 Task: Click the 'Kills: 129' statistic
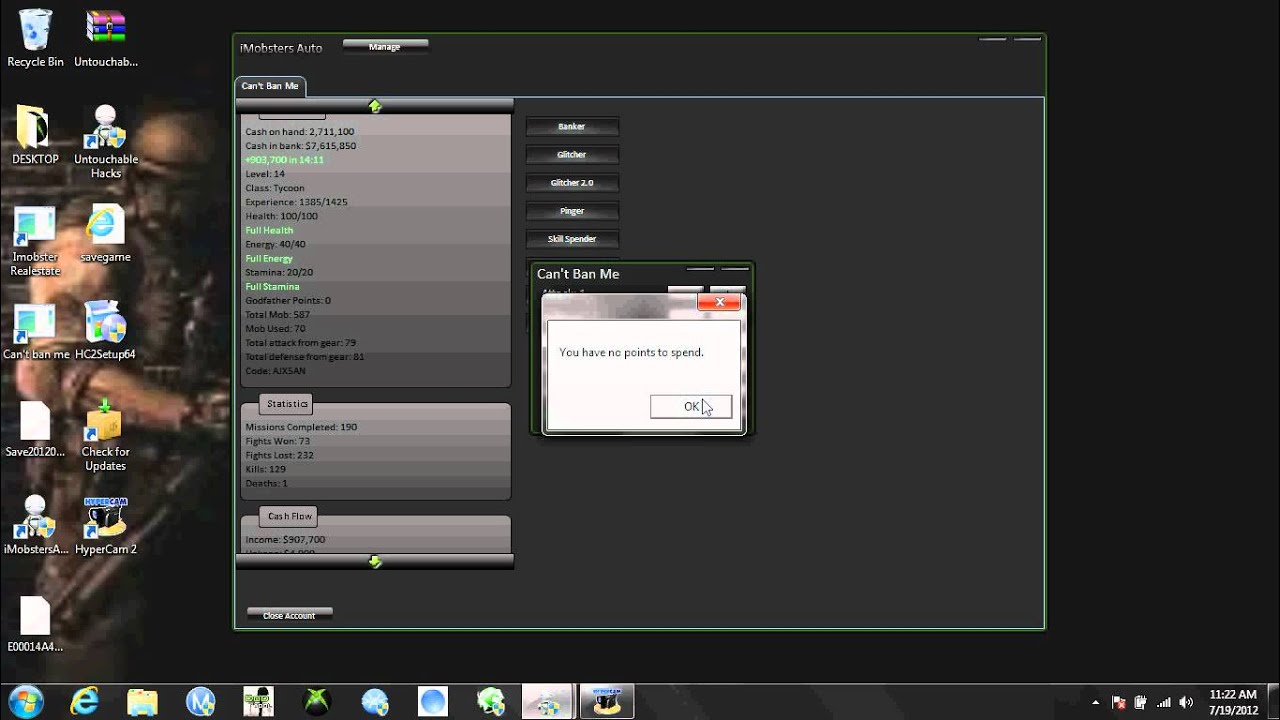click(265, 469)
